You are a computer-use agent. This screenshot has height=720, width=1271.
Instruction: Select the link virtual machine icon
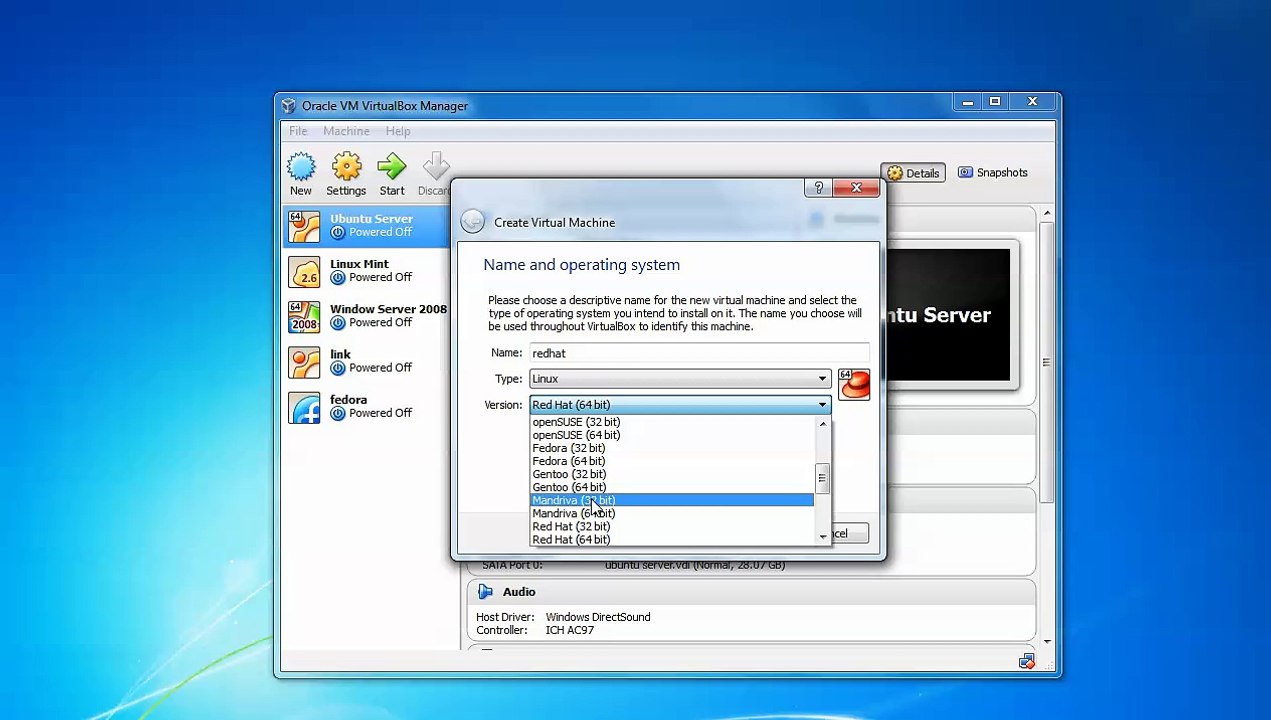[304, 362]
